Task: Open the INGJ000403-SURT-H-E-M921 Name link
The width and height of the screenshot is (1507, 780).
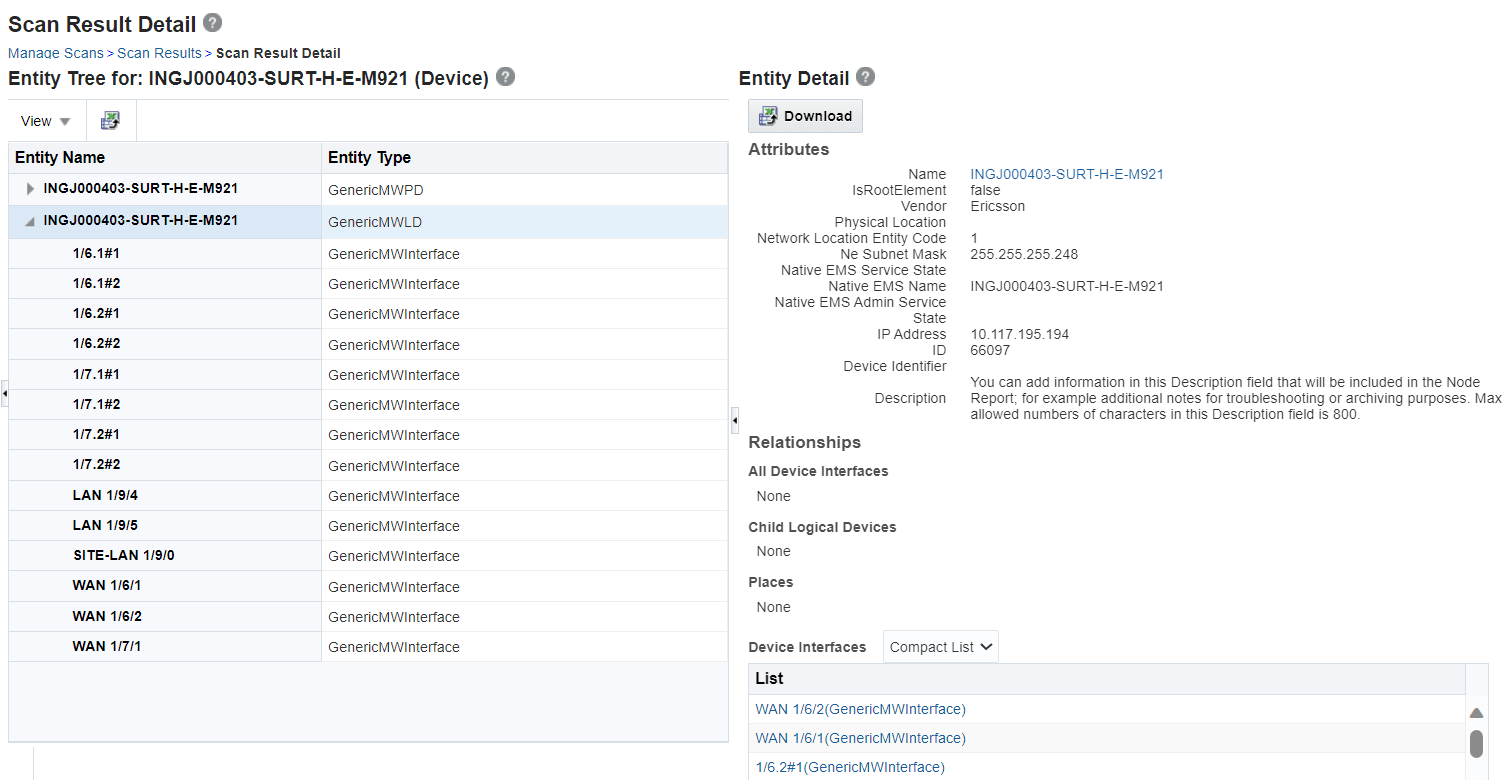Action: click(1067, 174)
